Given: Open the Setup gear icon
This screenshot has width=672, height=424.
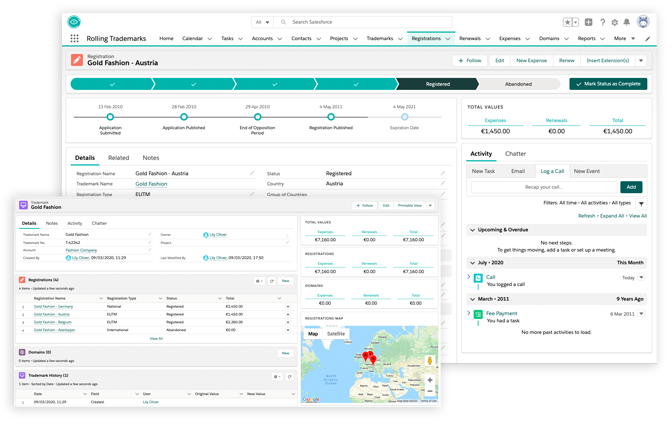Looking at the screenshot, I should click(615, 22).
